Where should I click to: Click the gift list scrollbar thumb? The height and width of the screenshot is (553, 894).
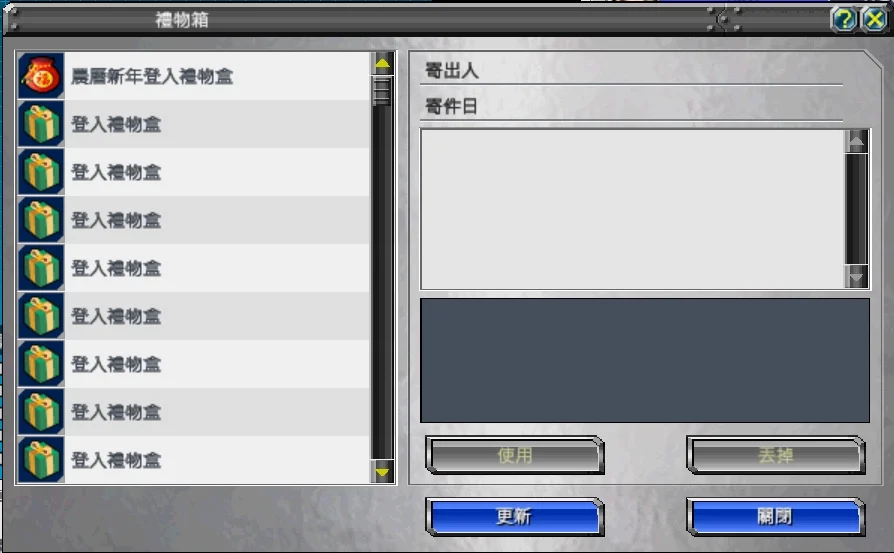383,91
